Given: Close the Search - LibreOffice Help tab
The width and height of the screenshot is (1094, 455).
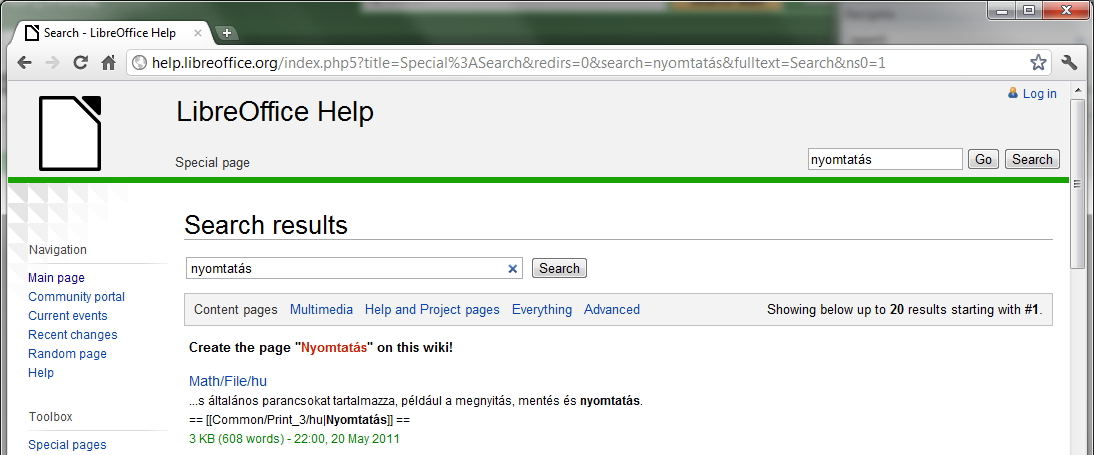Looking at the screenshot, I should [197, 33].
